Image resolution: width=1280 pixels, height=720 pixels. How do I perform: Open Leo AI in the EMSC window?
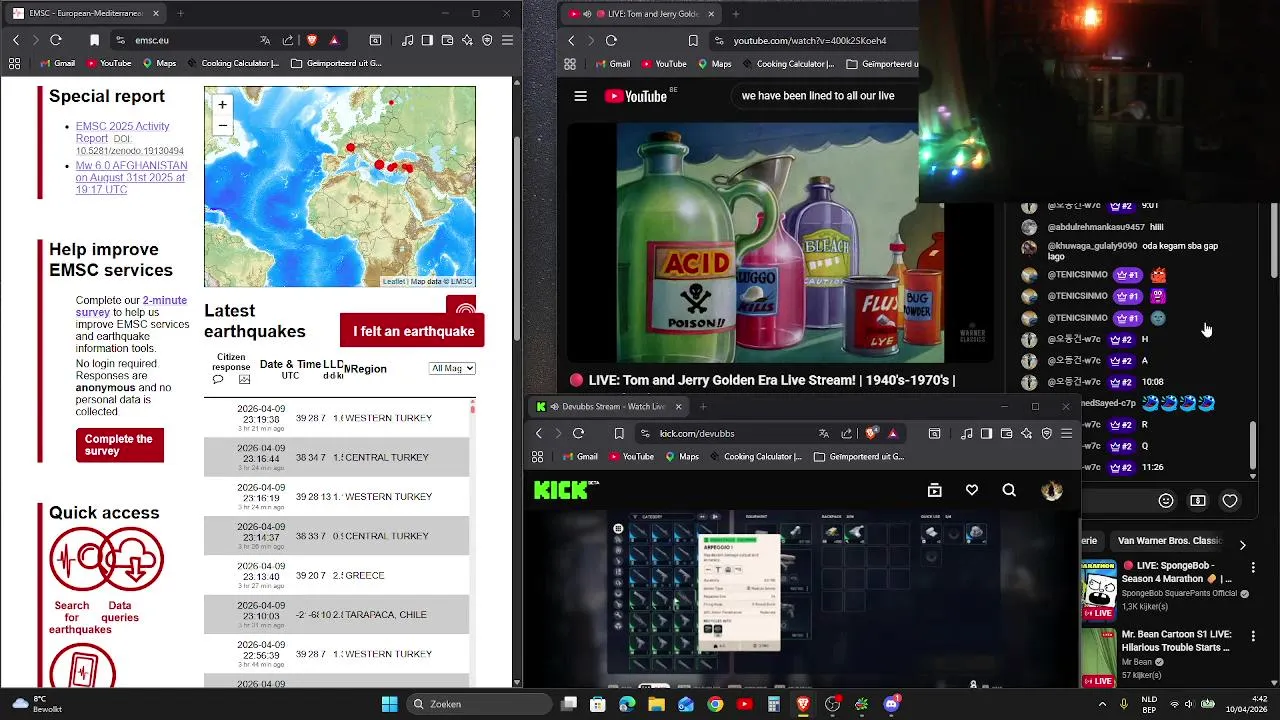point(467,40)
